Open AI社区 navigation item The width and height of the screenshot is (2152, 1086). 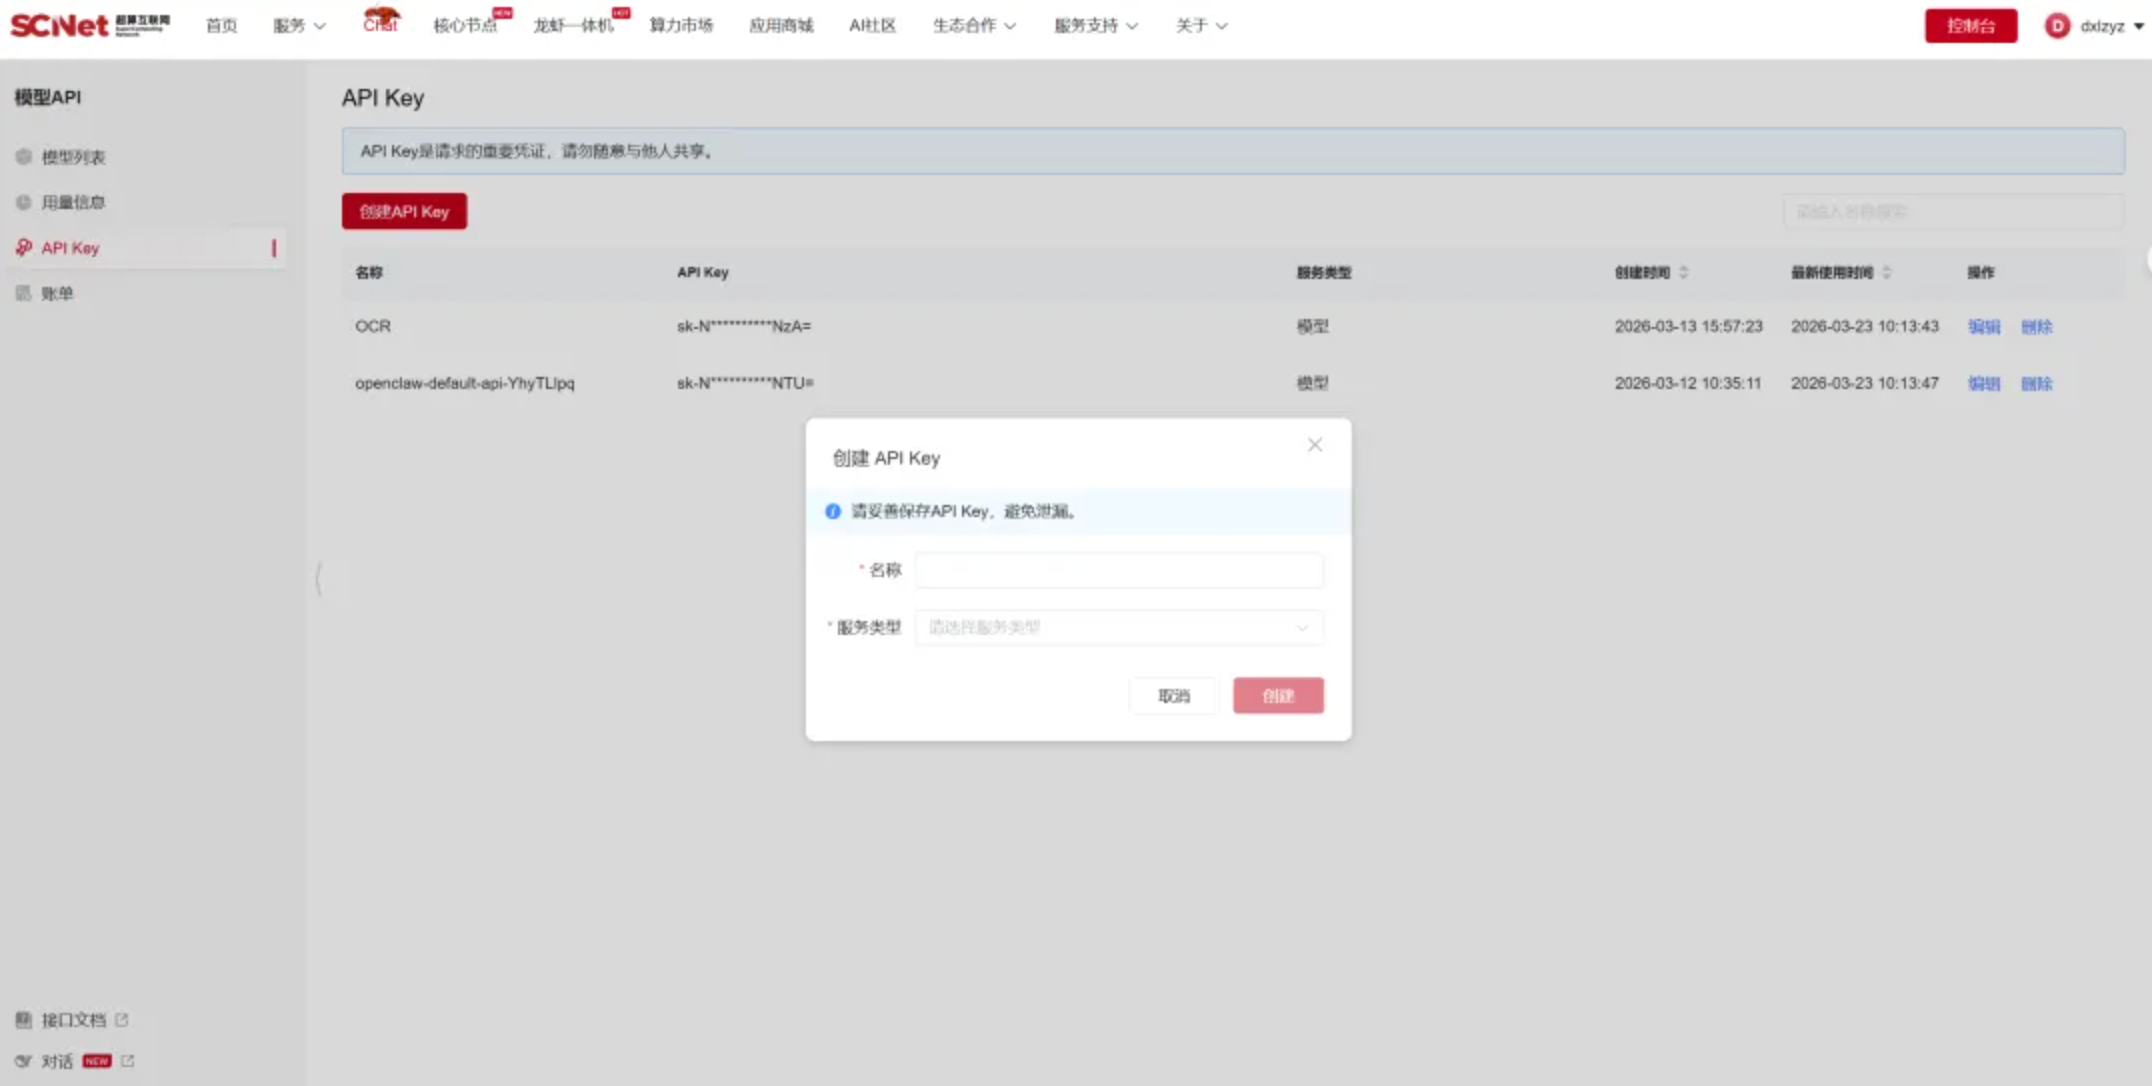tap(872, 26)
